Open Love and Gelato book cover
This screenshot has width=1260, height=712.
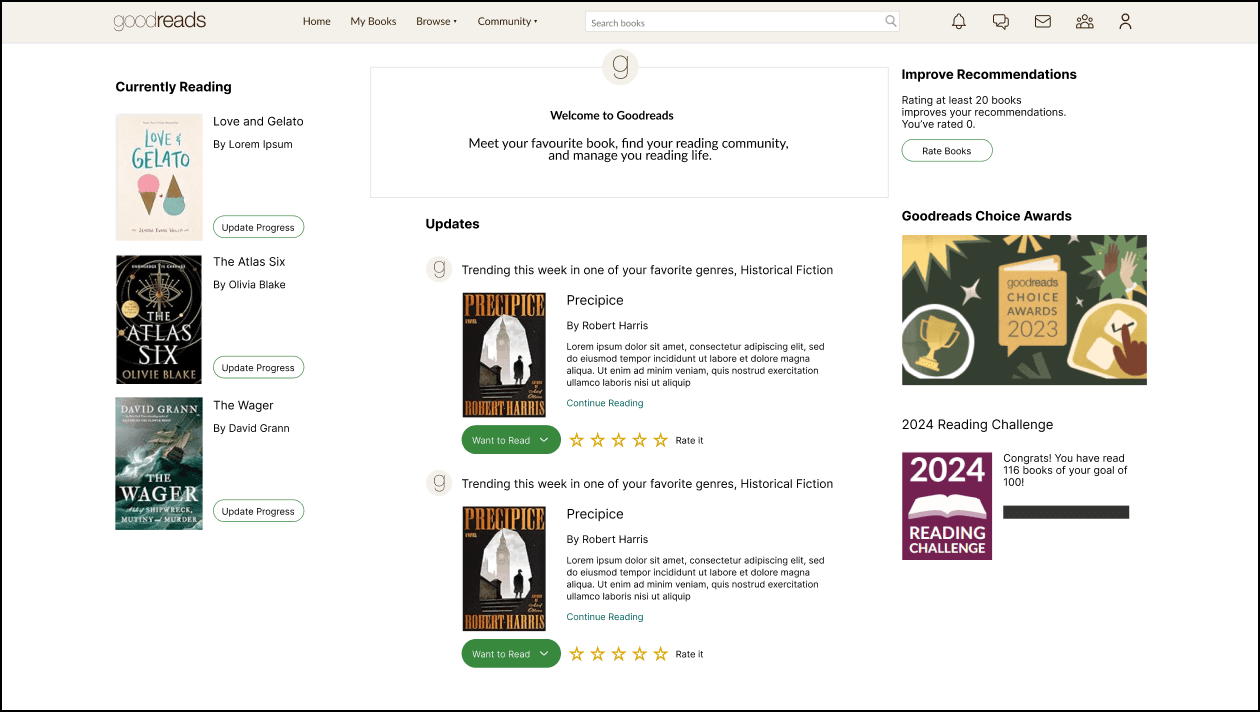[159, 177]
